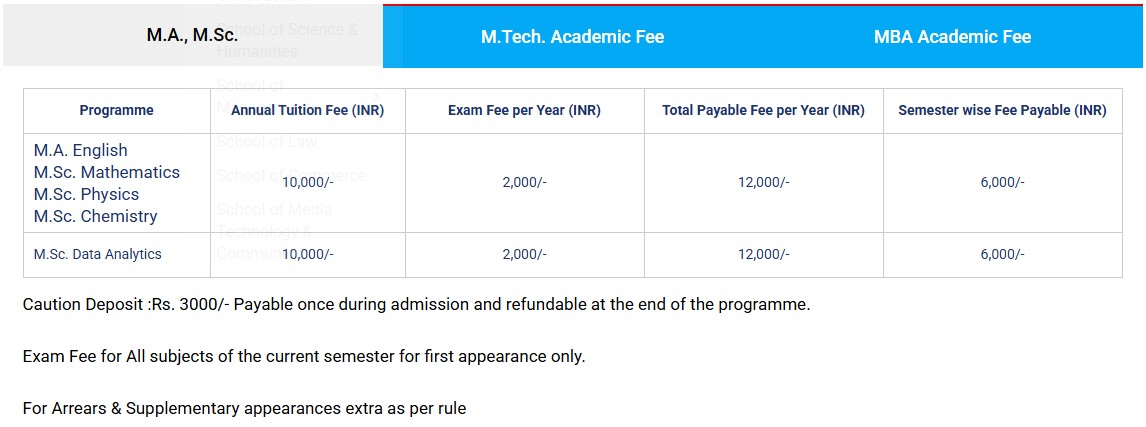Click Semester wise Fee Payable header
1146x427 pixels.
[1002, 111]
